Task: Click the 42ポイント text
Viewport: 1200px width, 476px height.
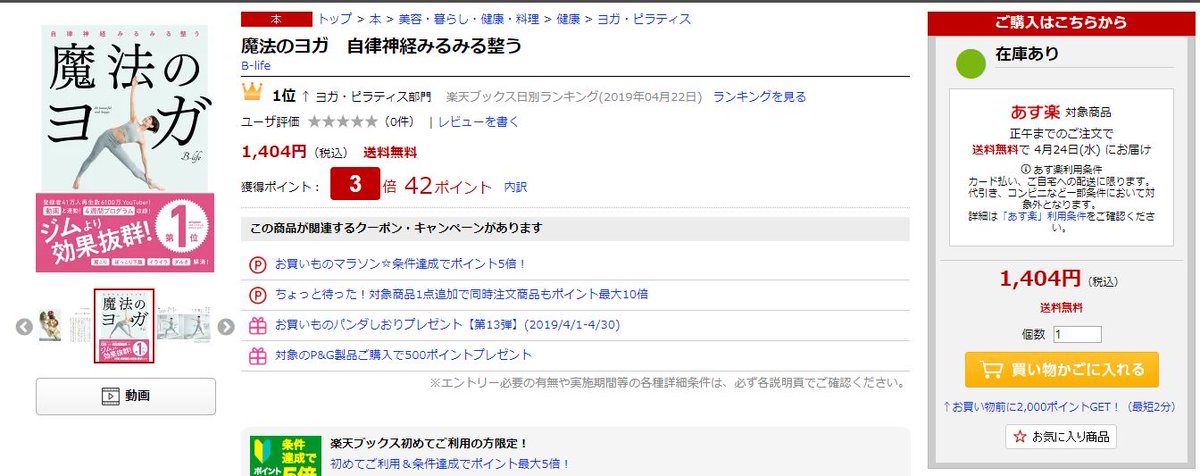Action: pos(448,186)
